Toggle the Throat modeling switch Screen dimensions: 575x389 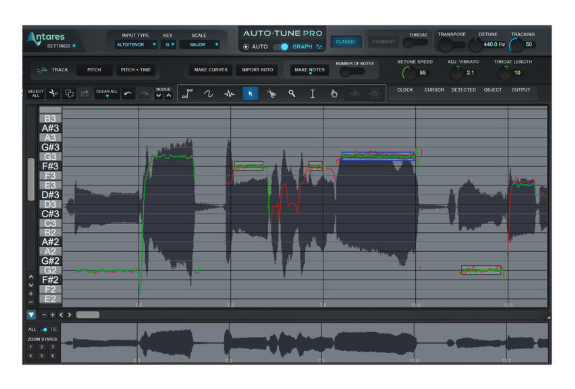[x=415, y=43]
